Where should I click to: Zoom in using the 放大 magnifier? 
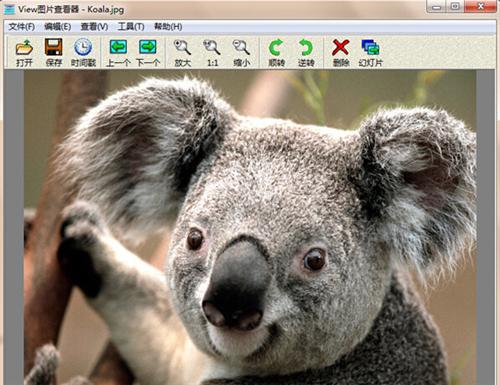(x=183, y=52)
